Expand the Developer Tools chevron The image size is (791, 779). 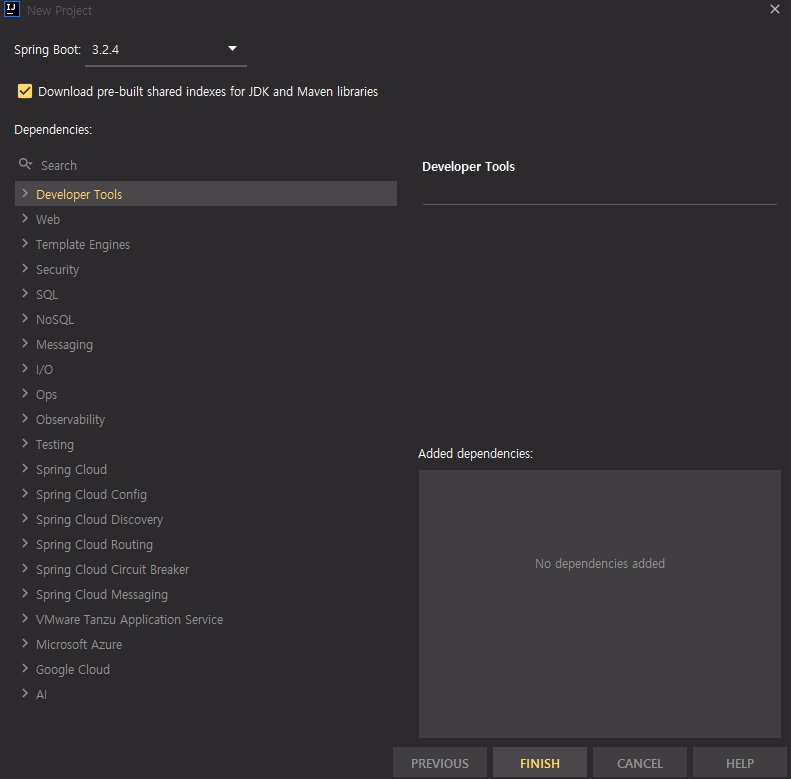[x=25, y=193]
